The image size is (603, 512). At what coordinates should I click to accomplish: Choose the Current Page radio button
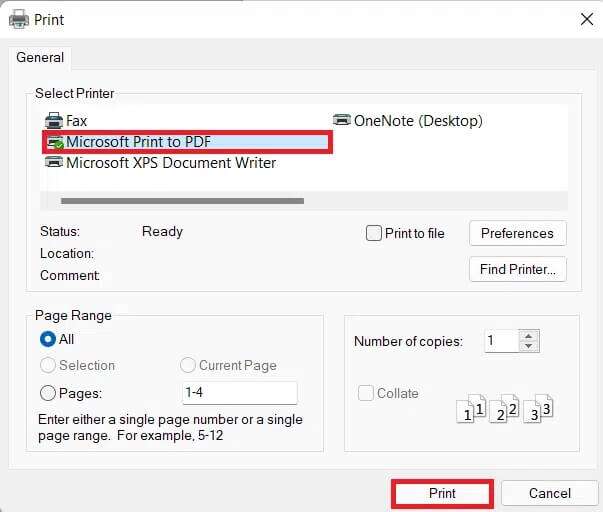click(188, 365)
